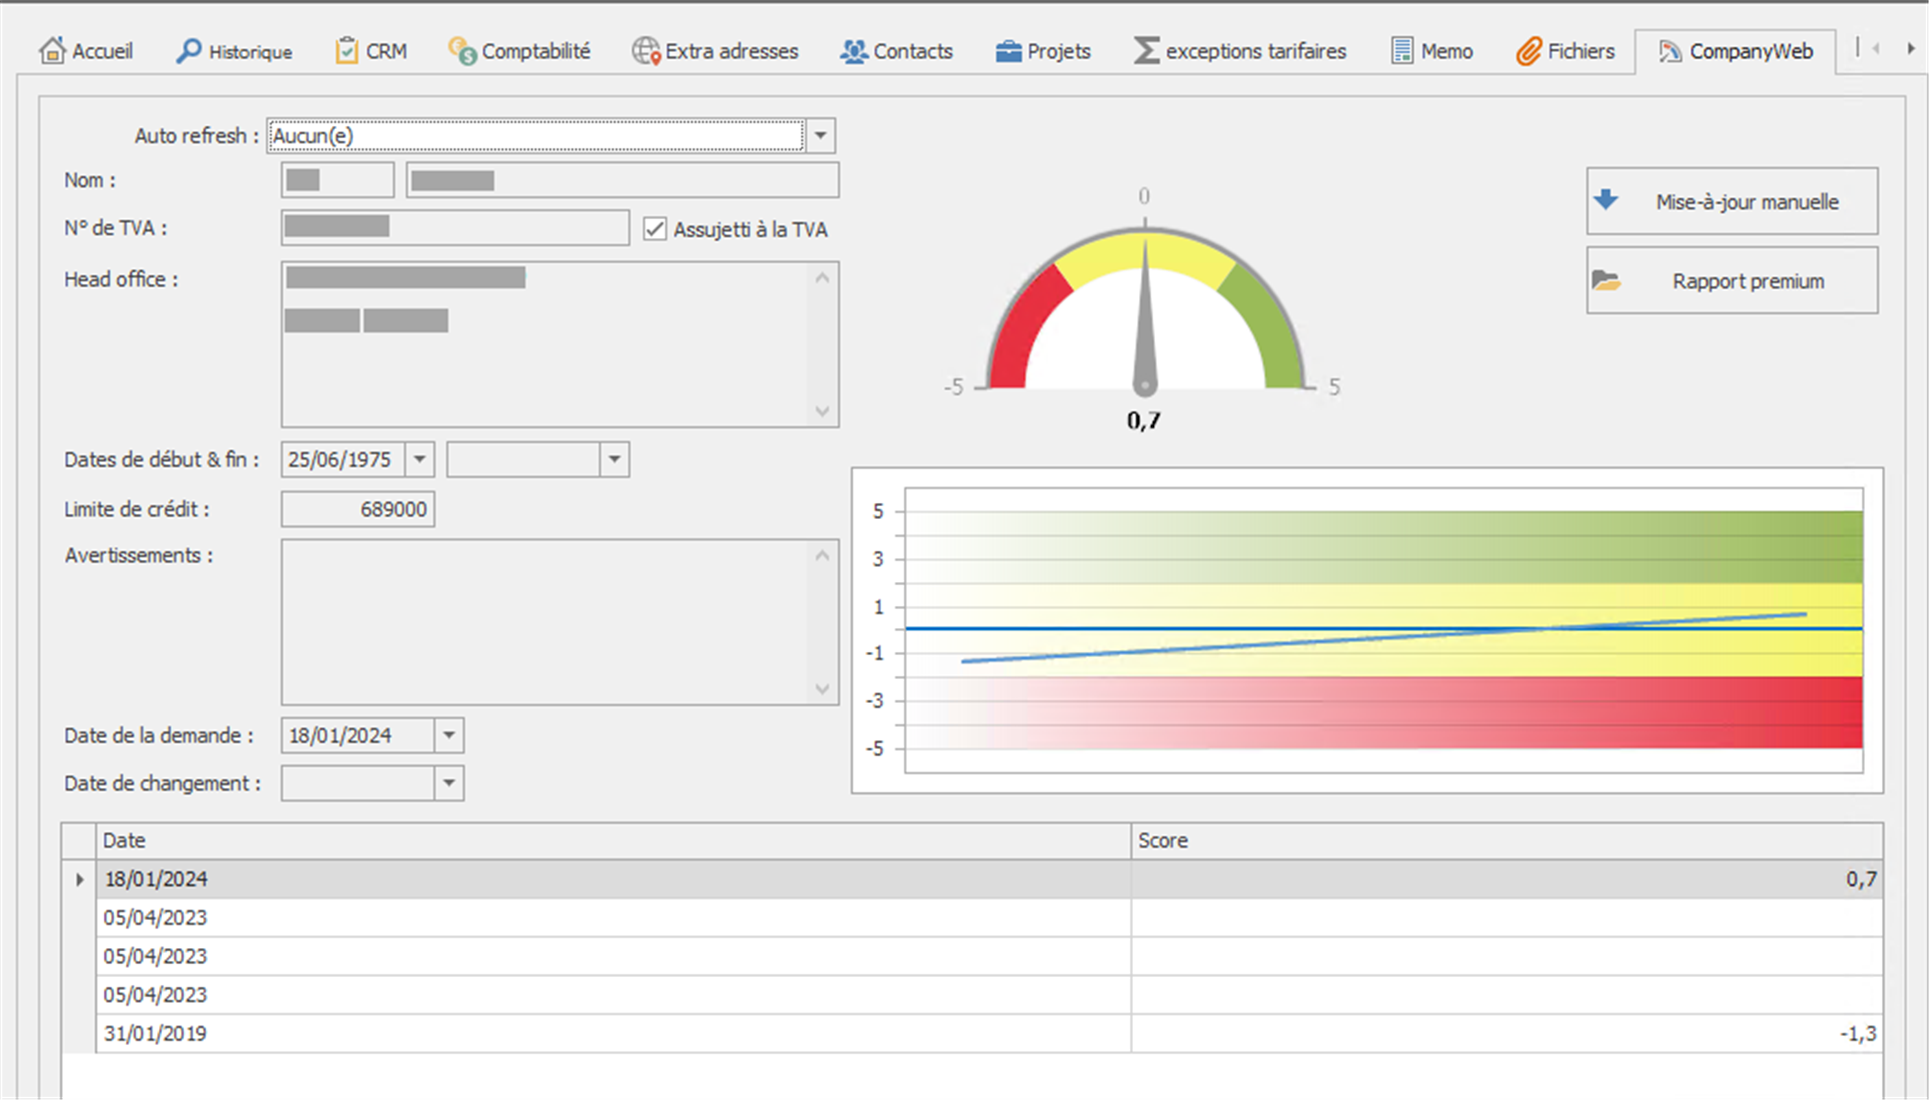Switch to the Memo tab

click(x=1432, y=50)
